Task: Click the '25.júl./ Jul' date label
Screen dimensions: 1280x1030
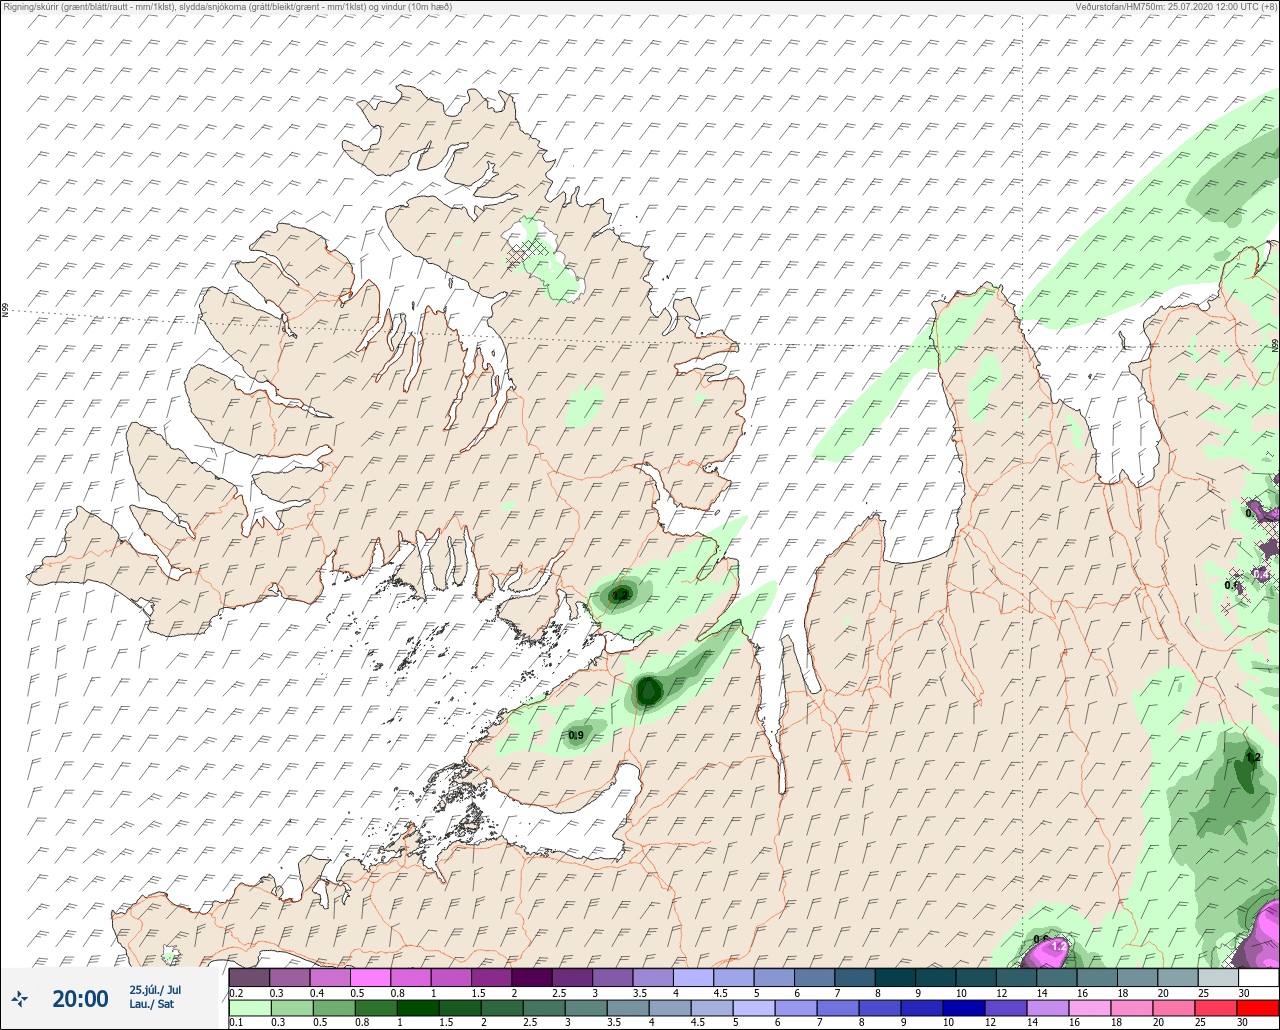Action: pos(155,990)
